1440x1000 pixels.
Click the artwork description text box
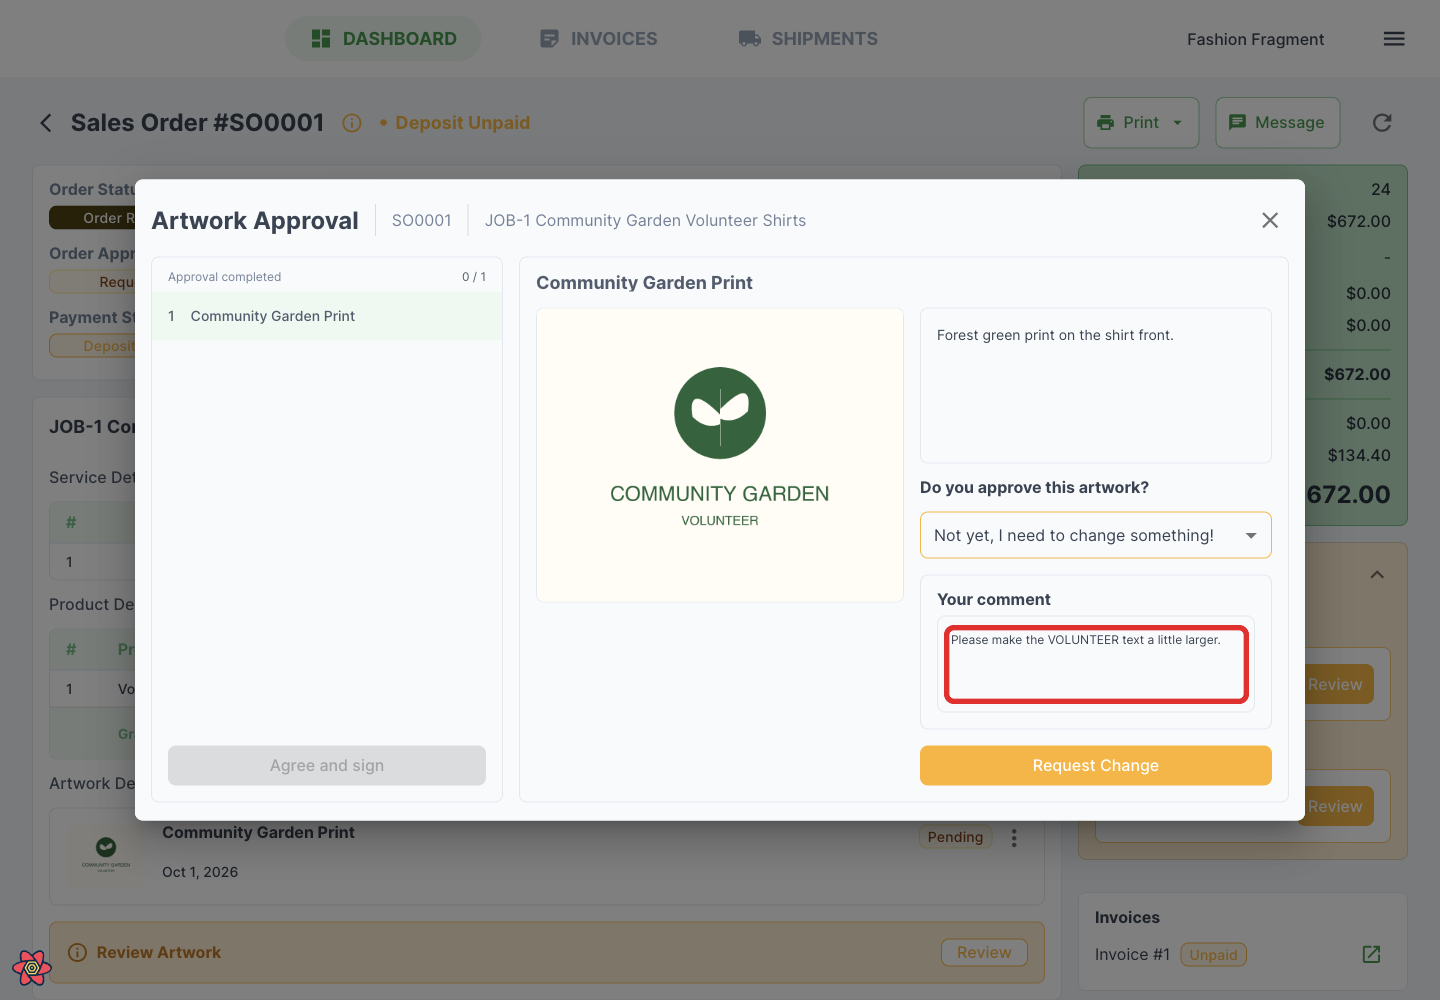point(1096,385)
